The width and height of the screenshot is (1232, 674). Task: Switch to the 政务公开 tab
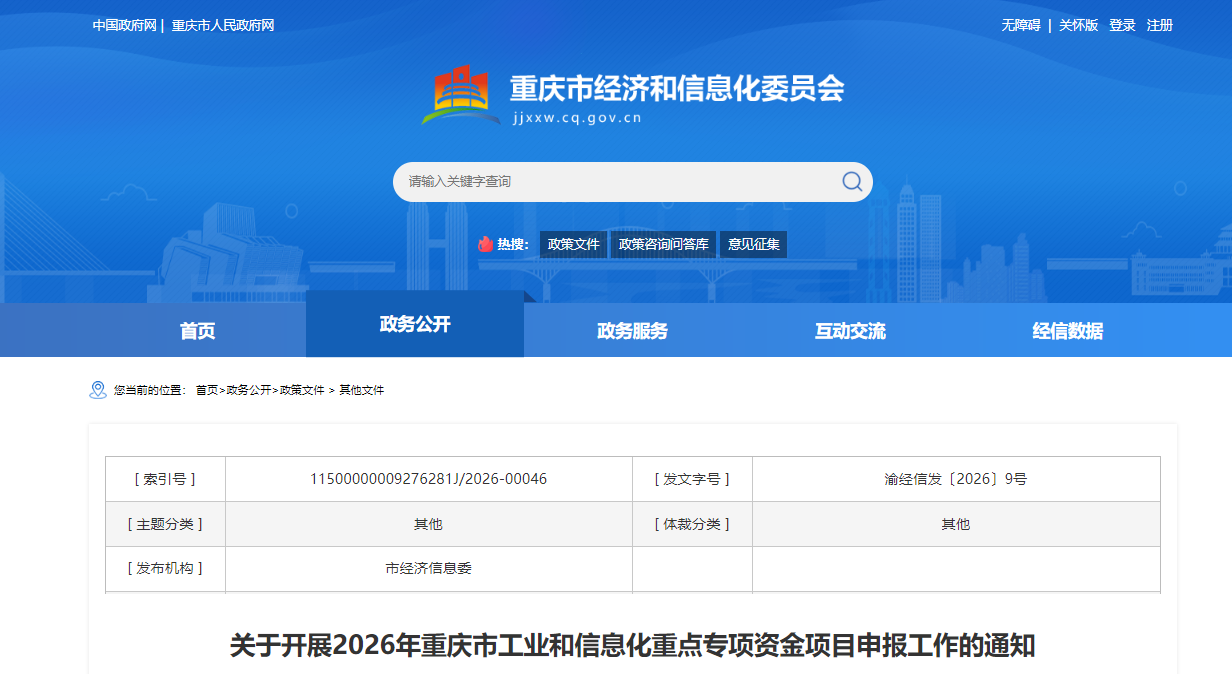[x=415, y=324]
